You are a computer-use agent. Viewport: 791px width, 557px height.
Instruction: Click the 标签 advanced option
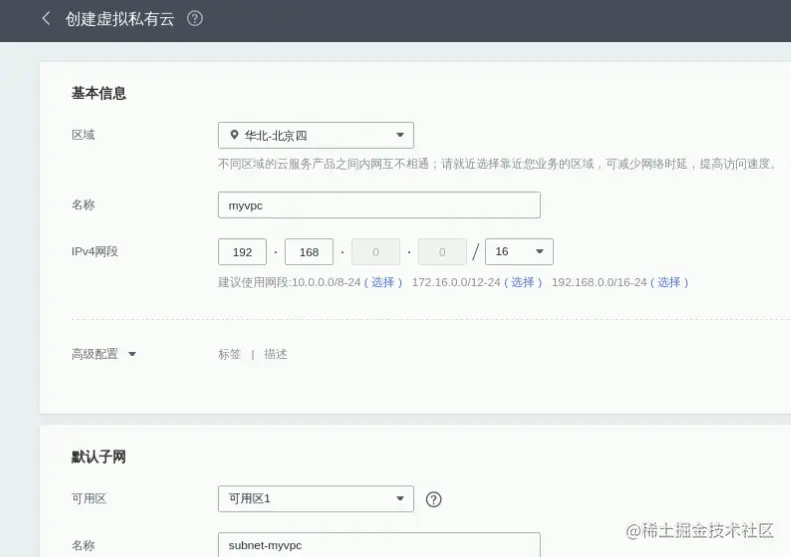point(230,354)
